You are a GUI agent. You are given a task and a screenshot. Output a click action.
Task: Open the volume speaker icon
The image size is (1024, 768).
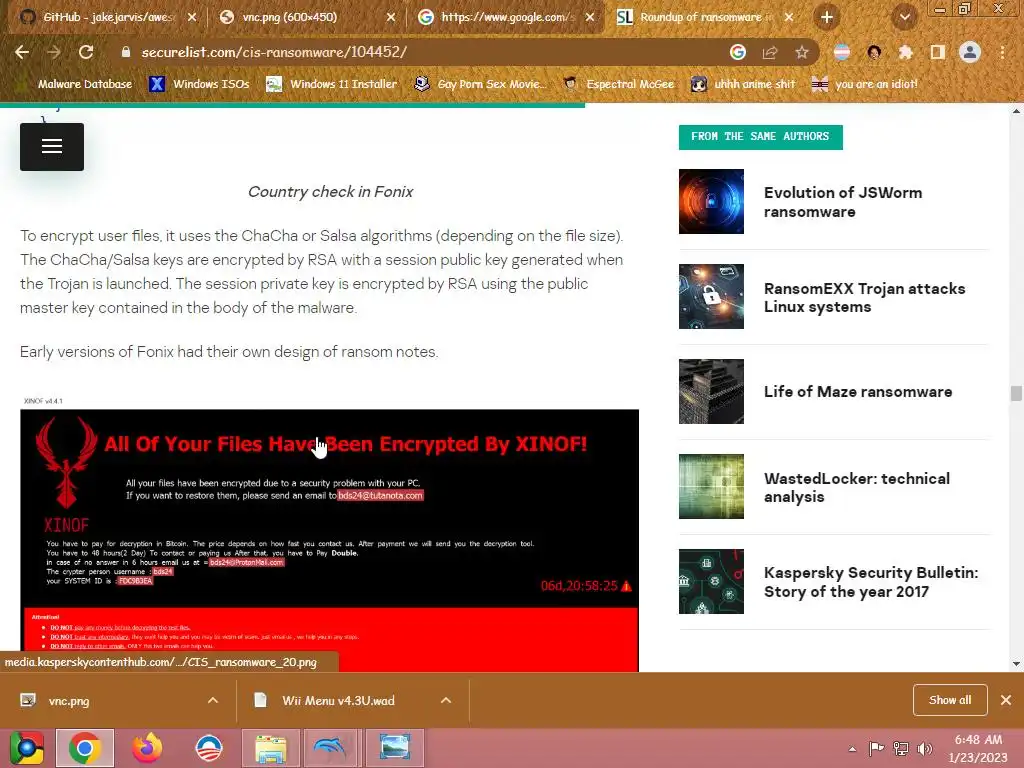point(925,748)
